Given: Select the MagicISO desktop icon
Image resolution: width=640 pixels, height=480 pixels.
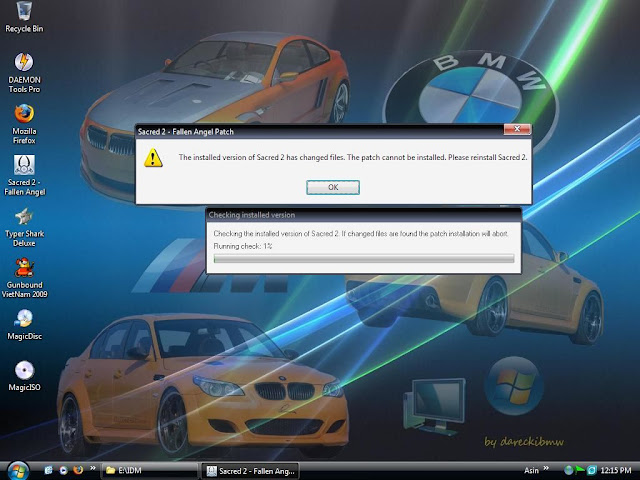Looking at the screenshot, I should click(24, 376).
